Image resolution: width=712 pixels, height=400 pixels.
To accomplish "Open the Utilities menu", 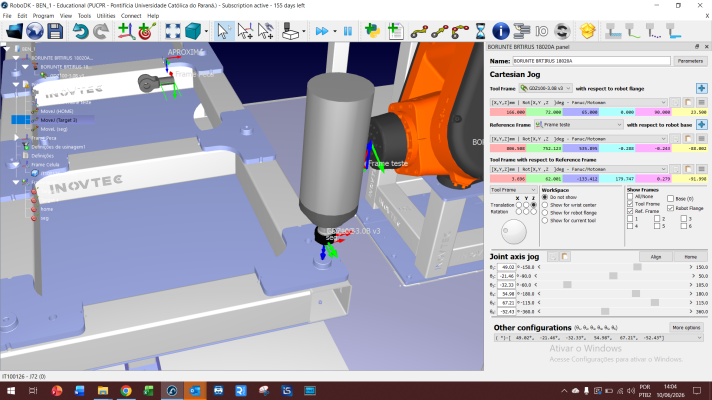I will (x=106, y=15).
